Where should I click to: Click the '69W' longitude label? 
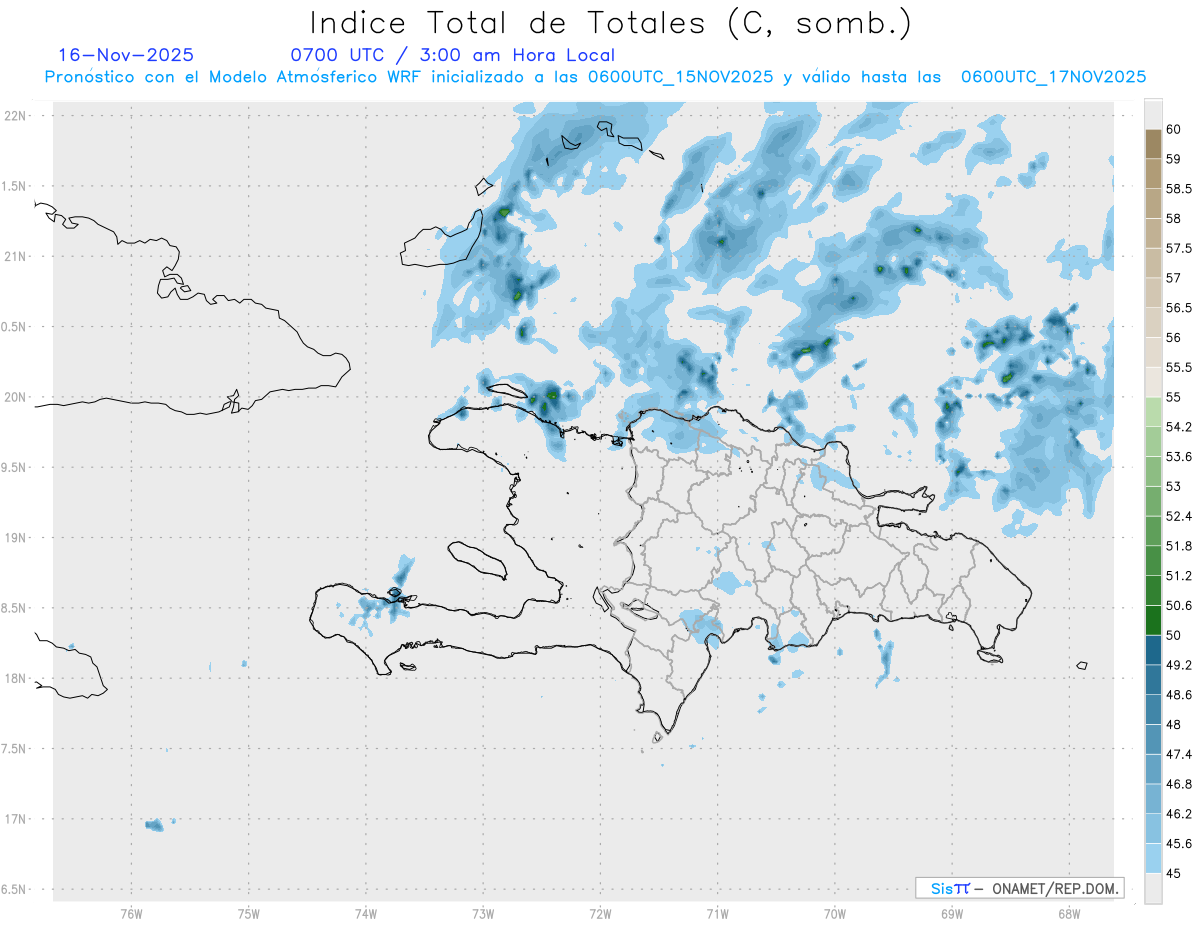(952, 914)
